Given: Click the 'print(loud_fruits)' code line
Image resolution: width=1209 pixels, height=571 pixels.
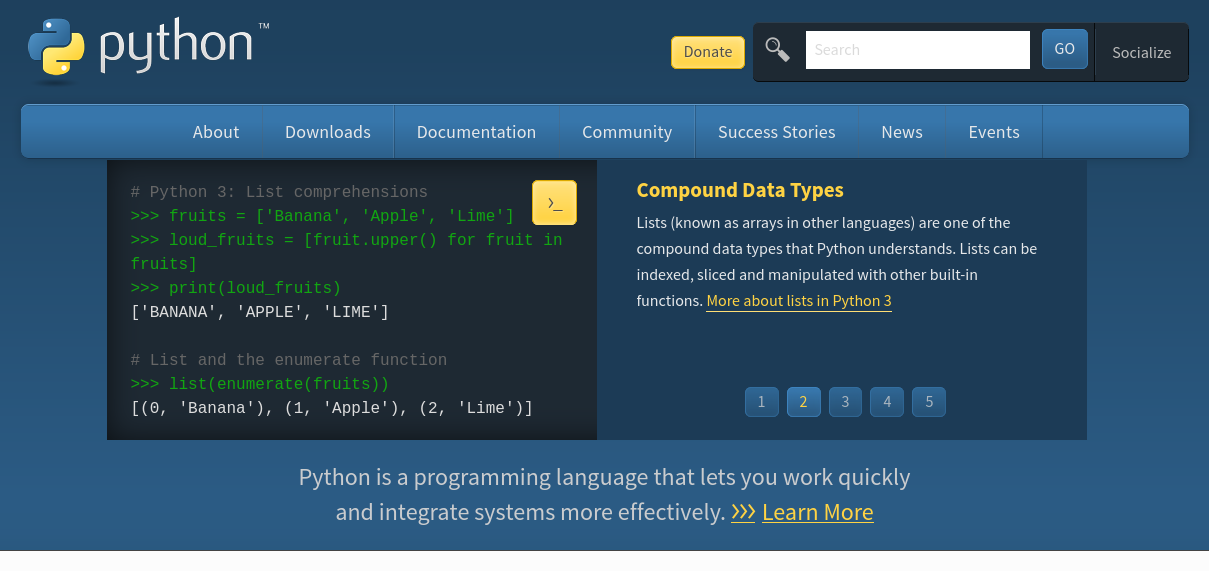Looking at the screenshot, I should [236, 288].
